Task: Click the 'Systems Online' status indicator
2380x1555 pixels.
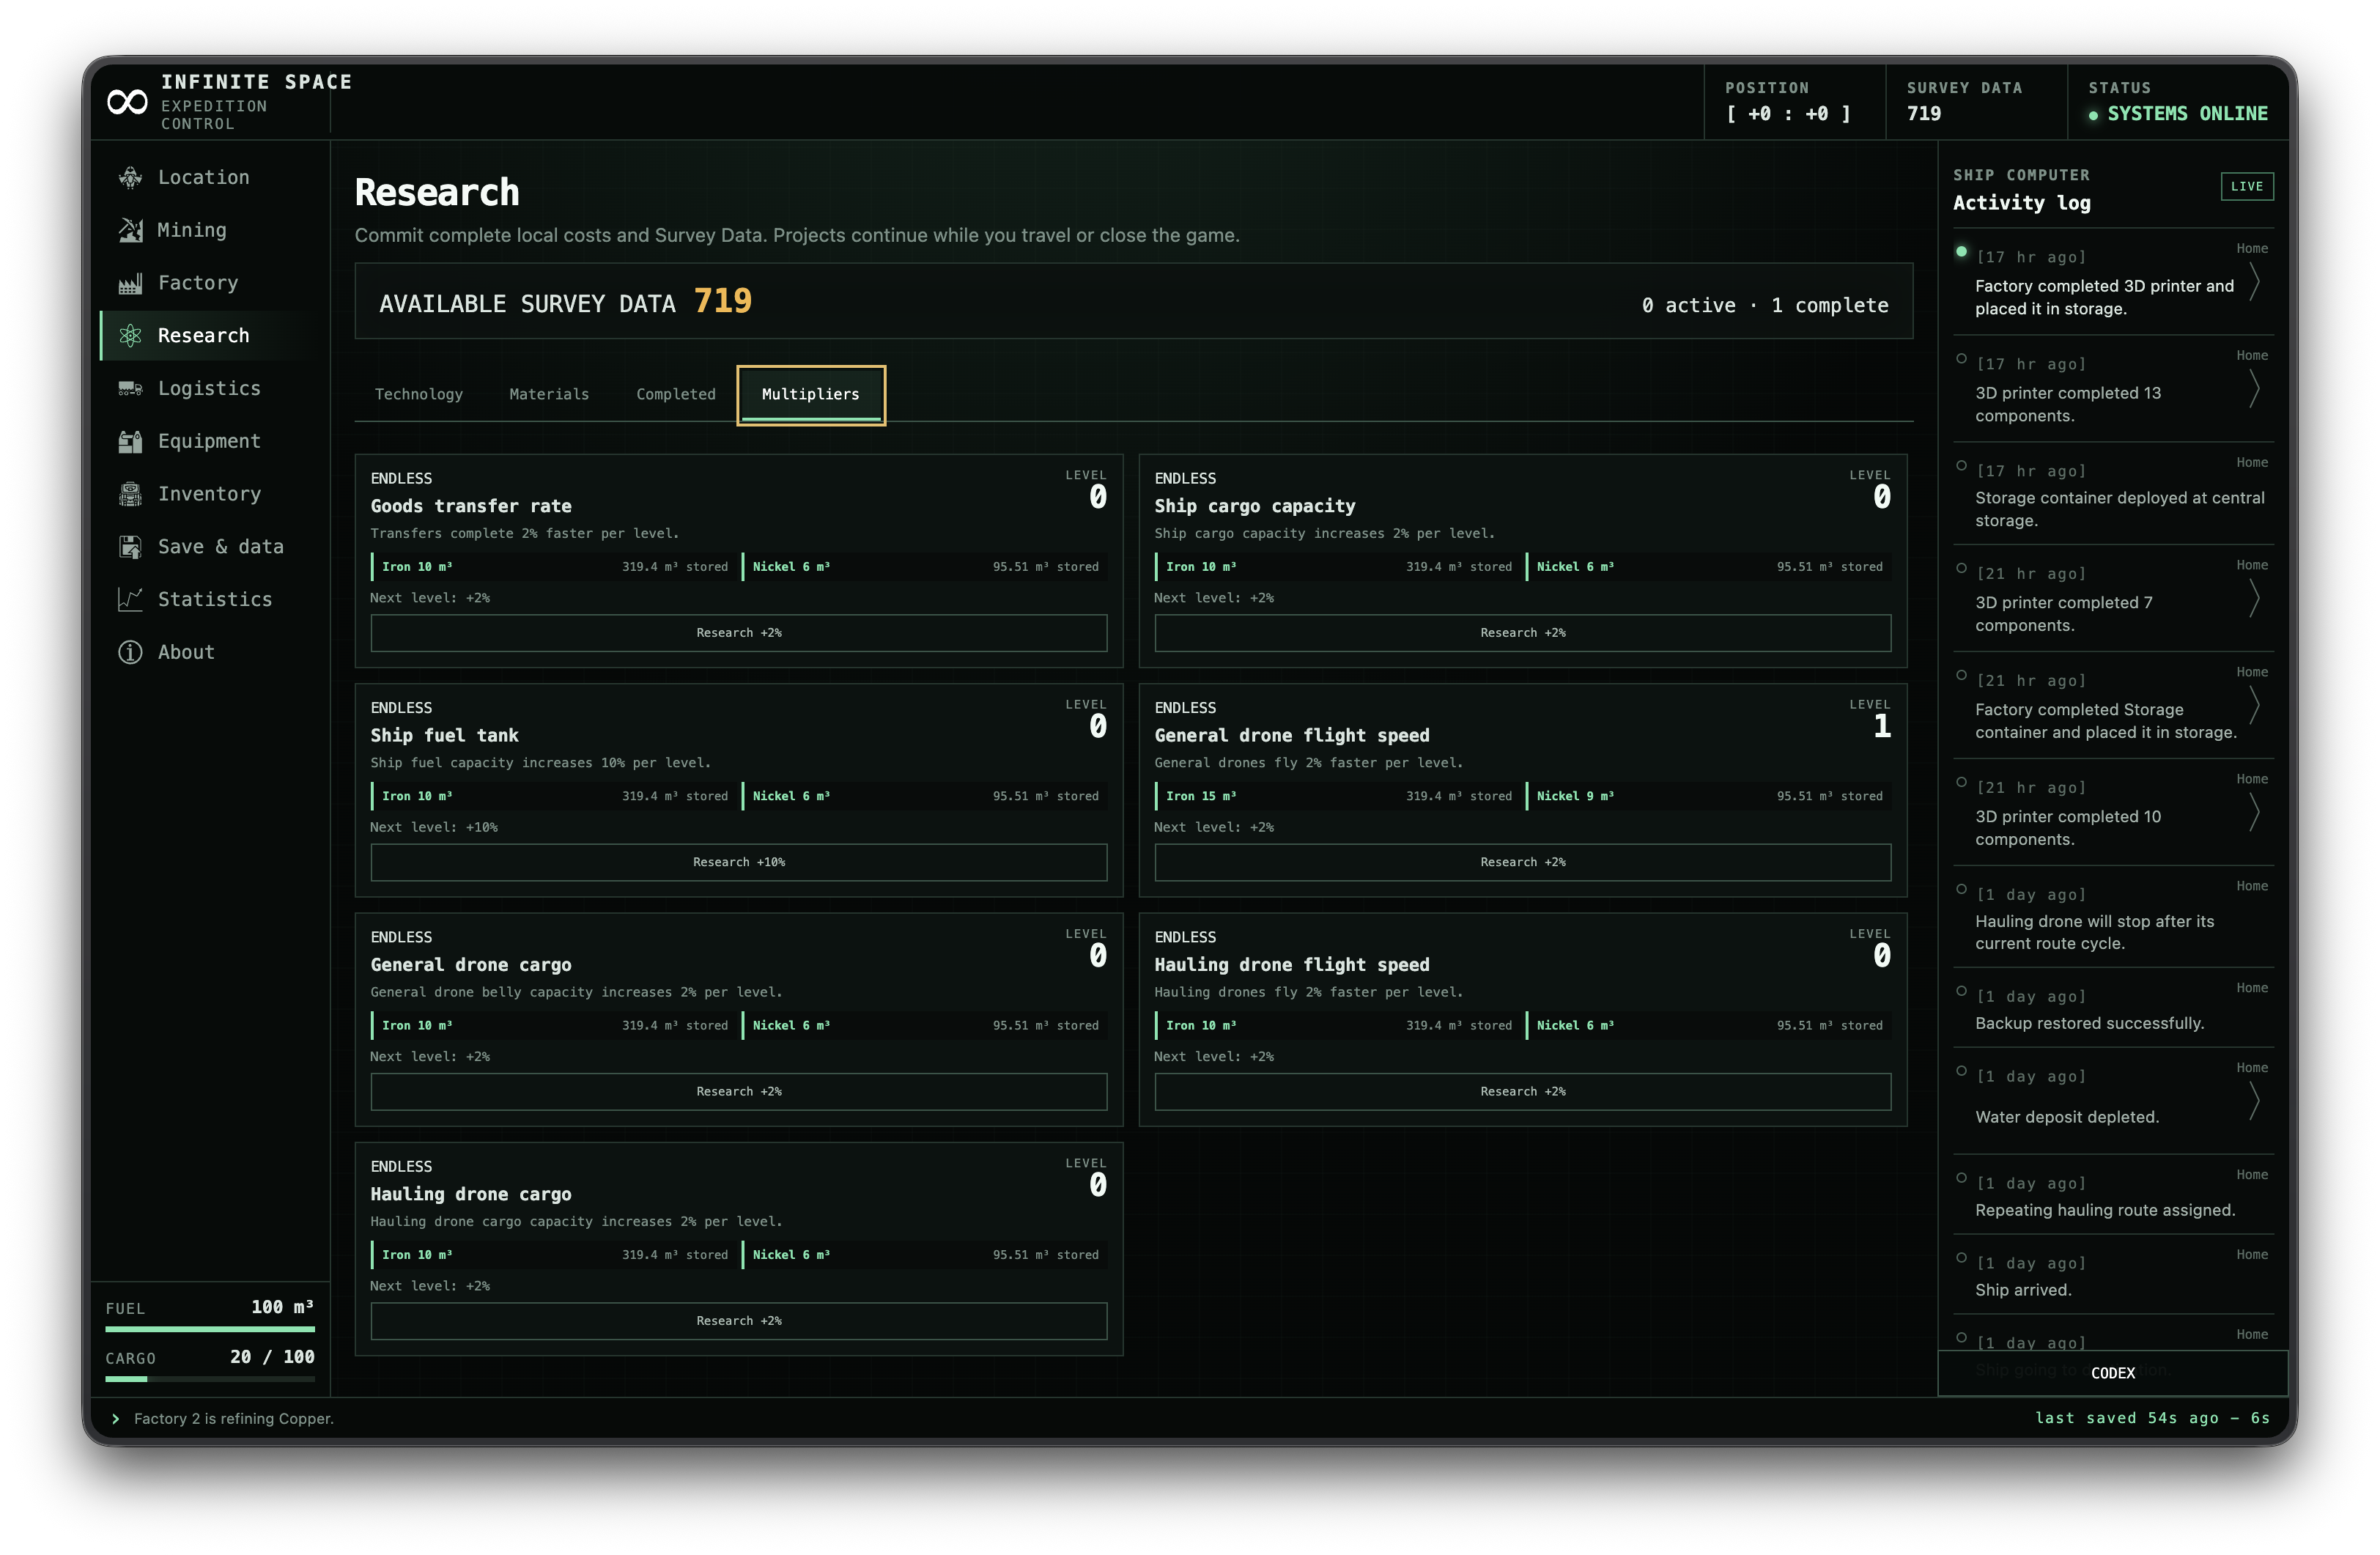Action: (2179, 114)
